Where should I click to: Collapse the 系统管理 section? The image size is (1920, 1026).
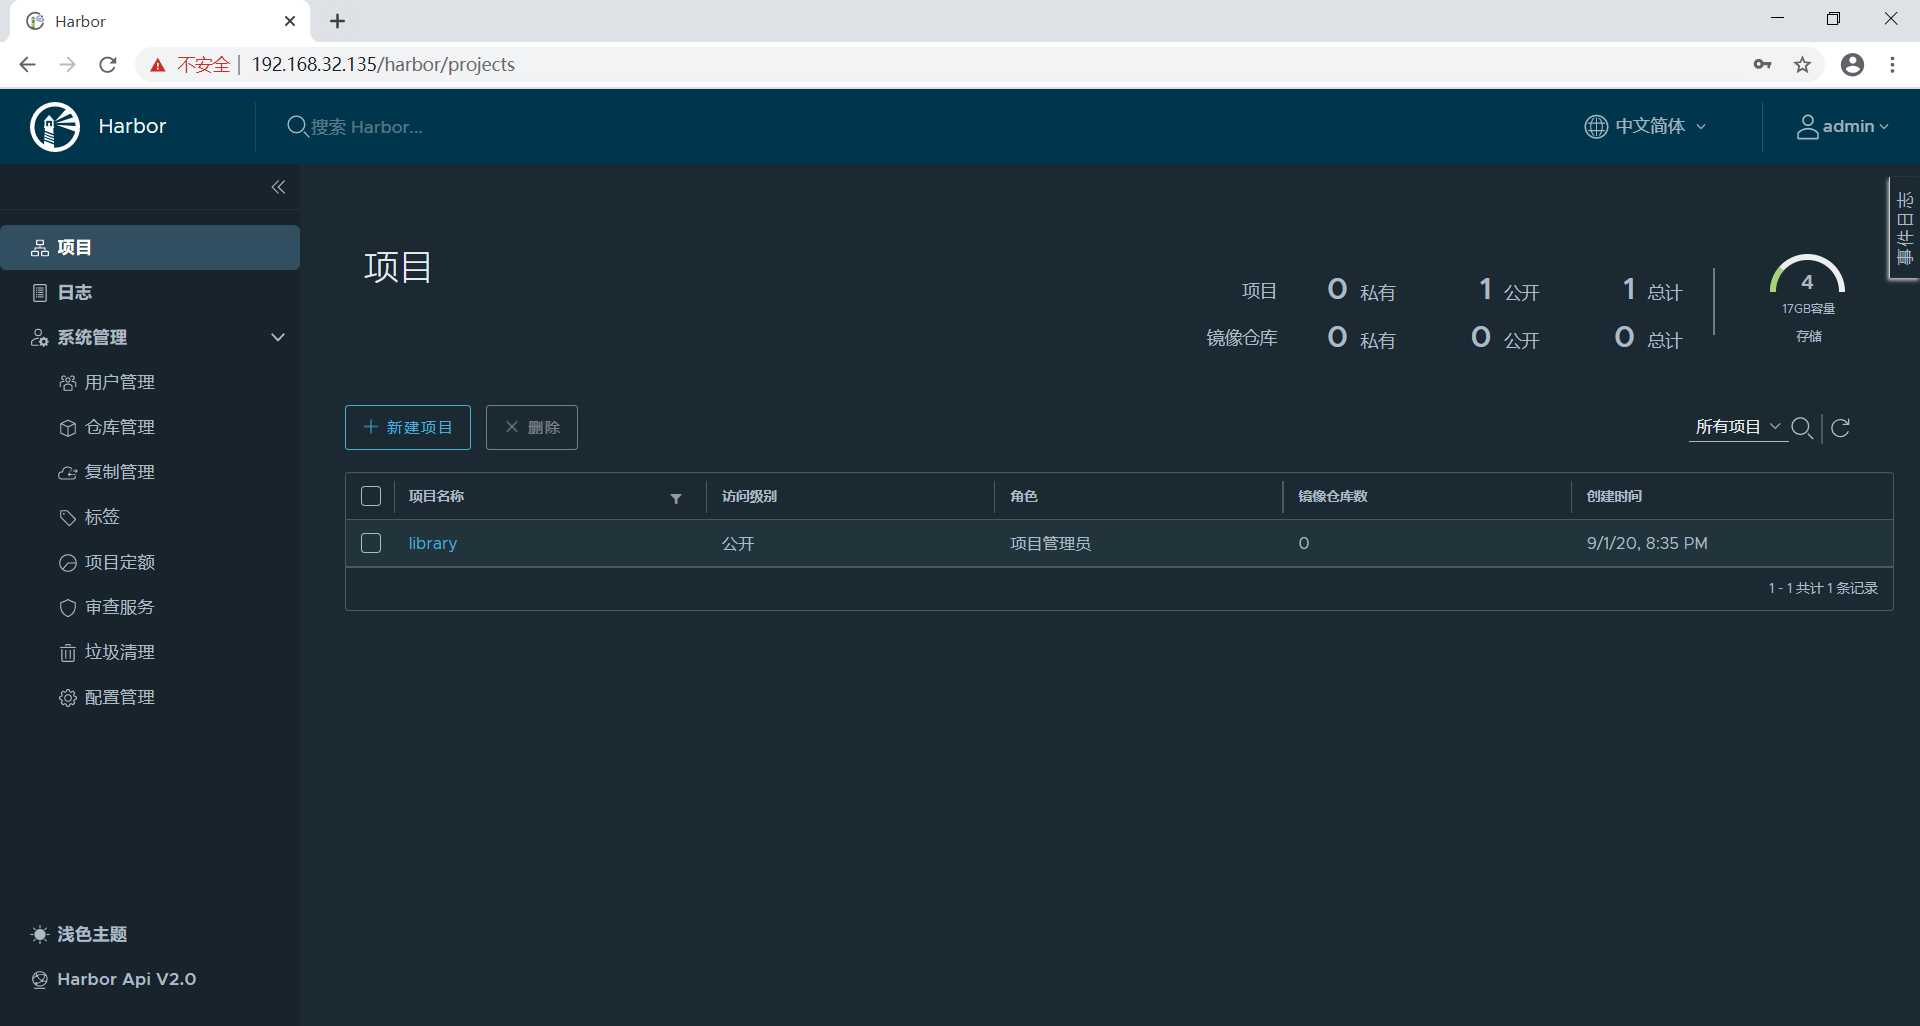[278, 337]
